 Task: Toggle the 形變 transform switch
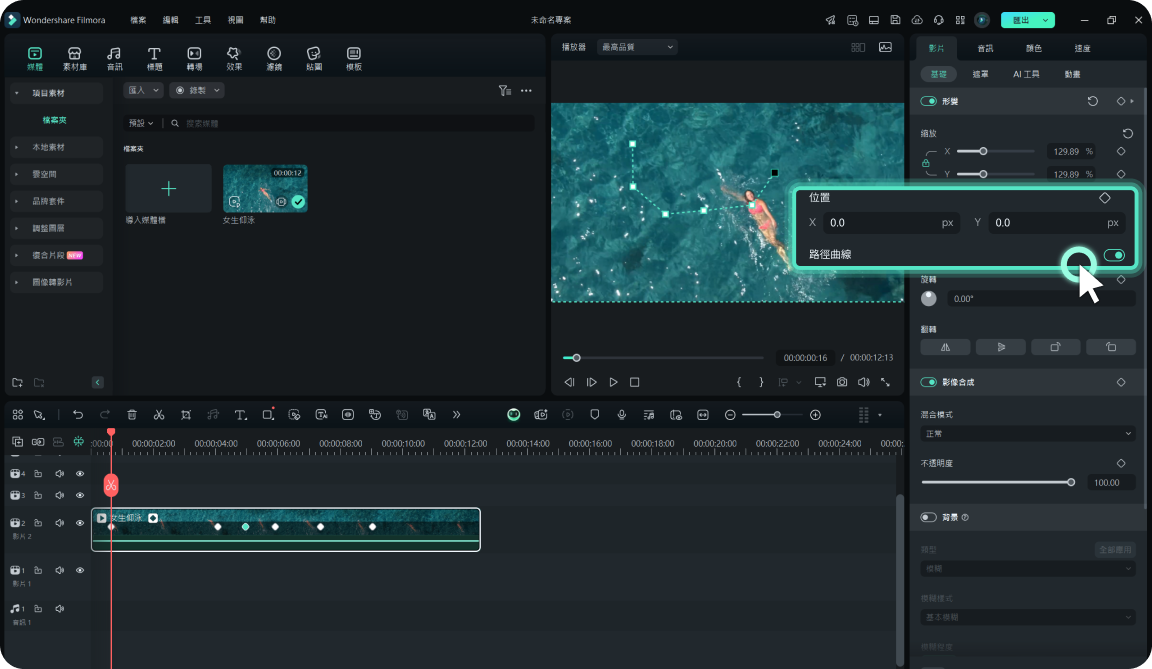(x=929, y=101)
